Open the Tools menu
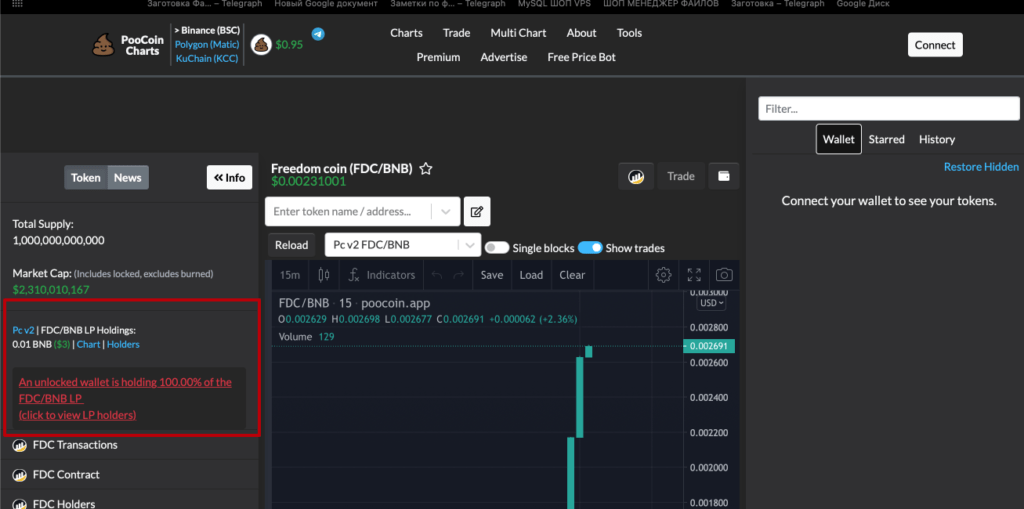 tap(629, 33)
